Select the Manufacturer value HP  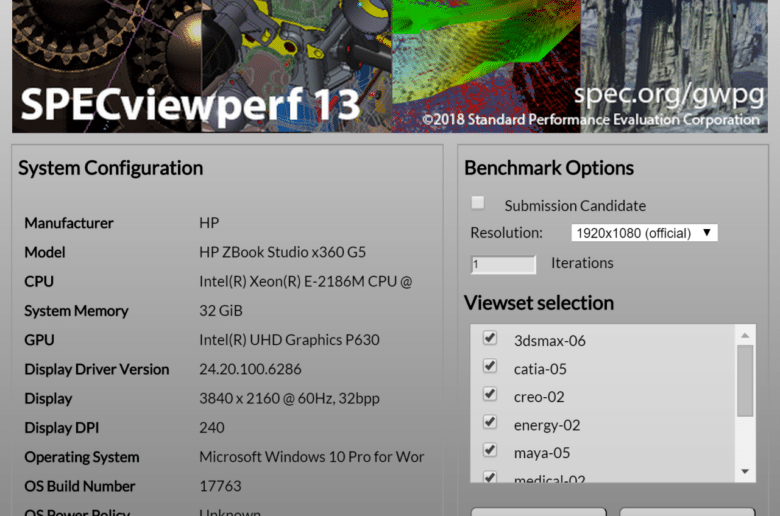(x=209, y=223)
